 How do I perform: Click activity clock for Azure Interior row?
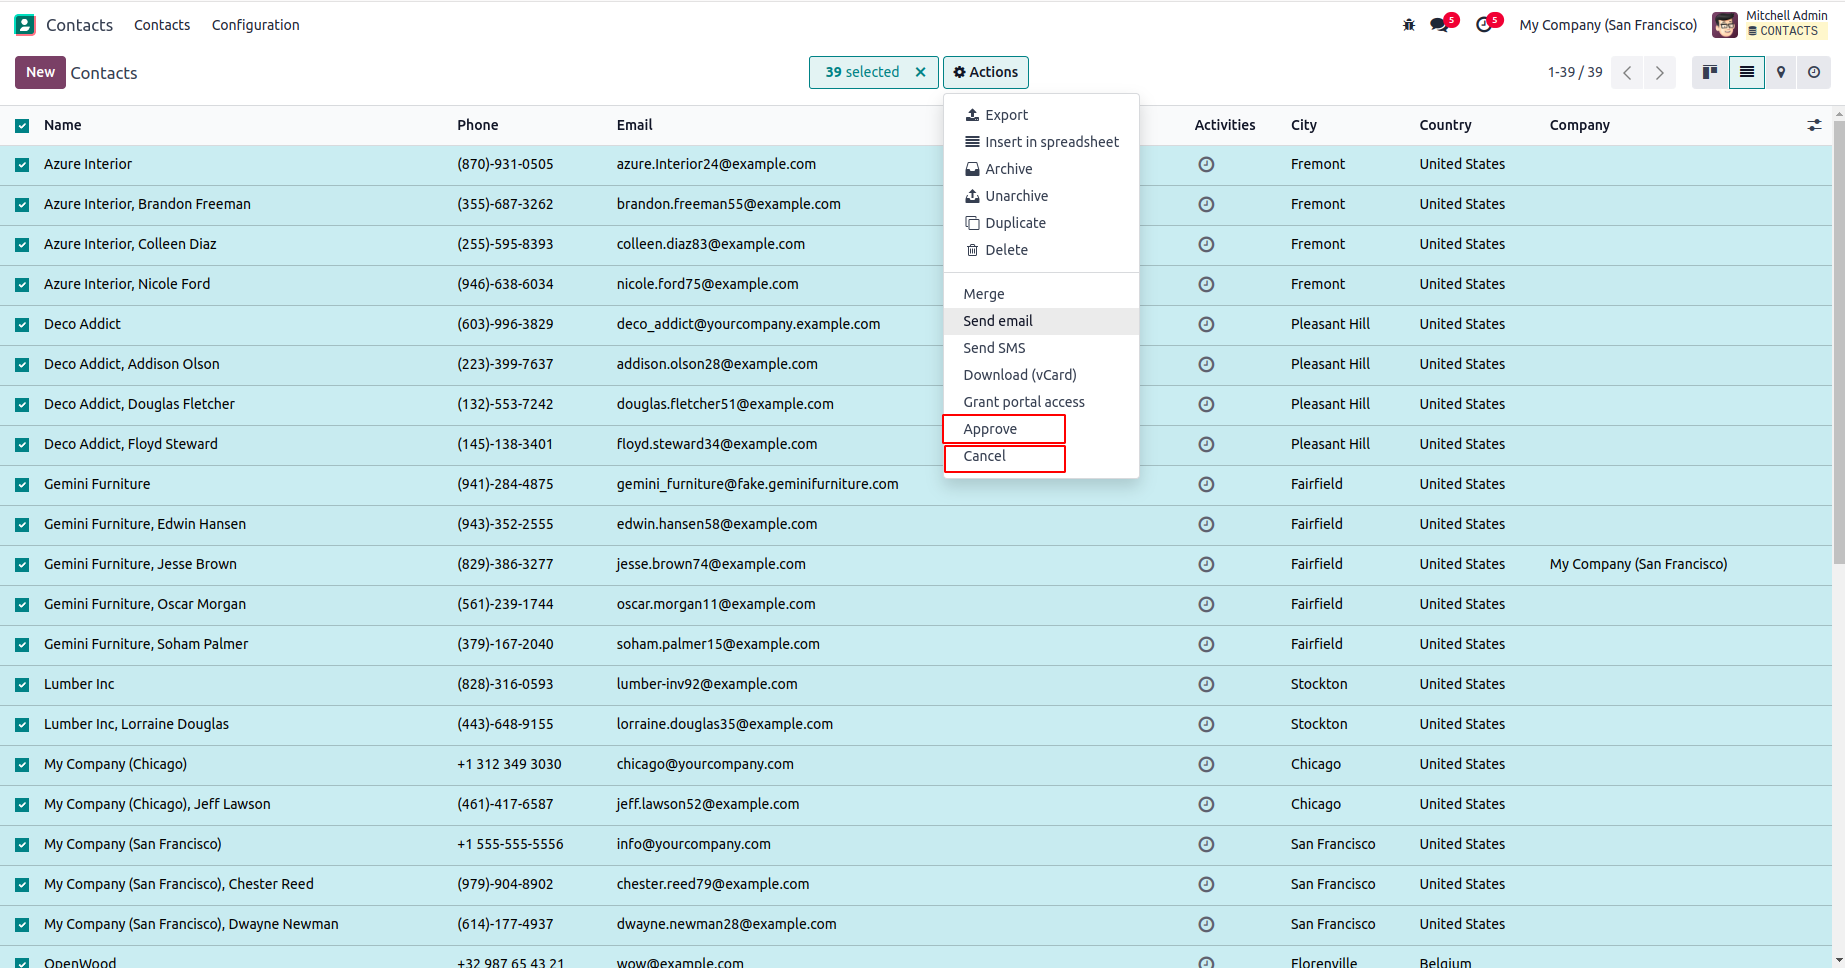pyautogui.click(x=1206, y=164)
